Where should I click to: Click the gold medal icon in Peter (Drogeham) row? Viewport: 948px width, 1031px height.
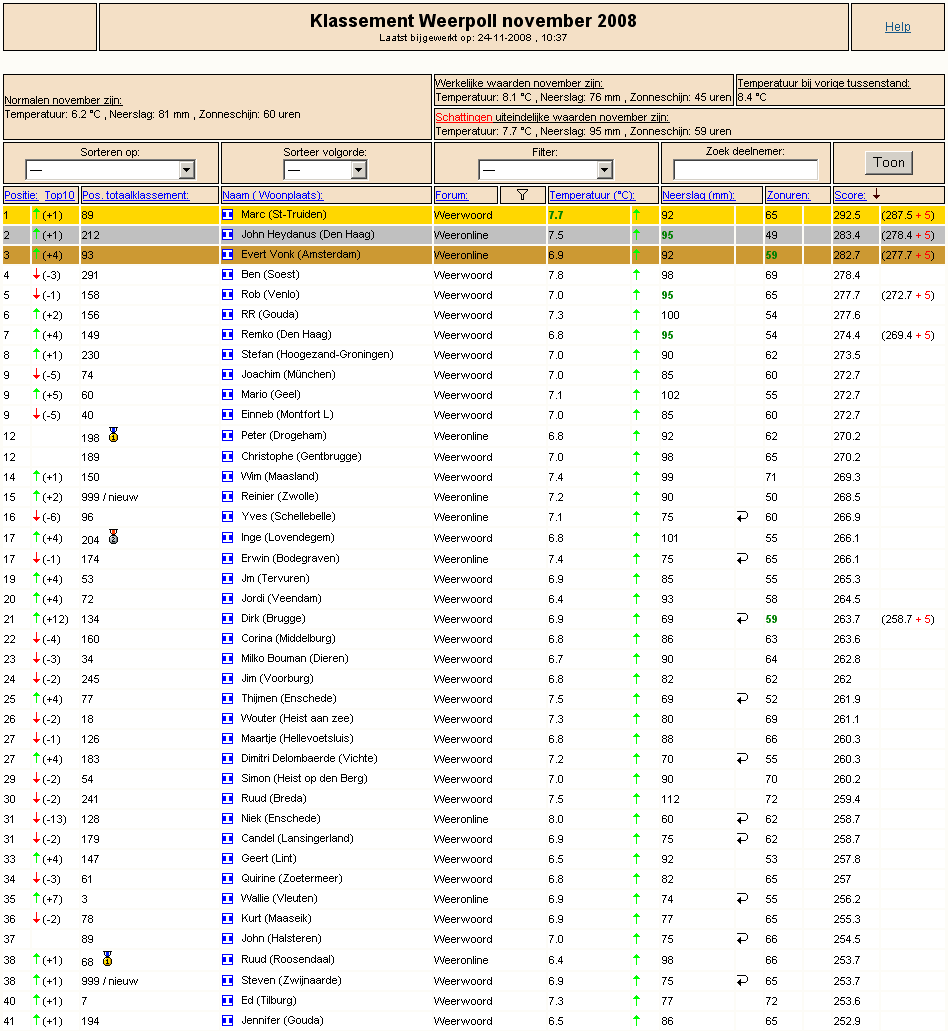[113, 435]
